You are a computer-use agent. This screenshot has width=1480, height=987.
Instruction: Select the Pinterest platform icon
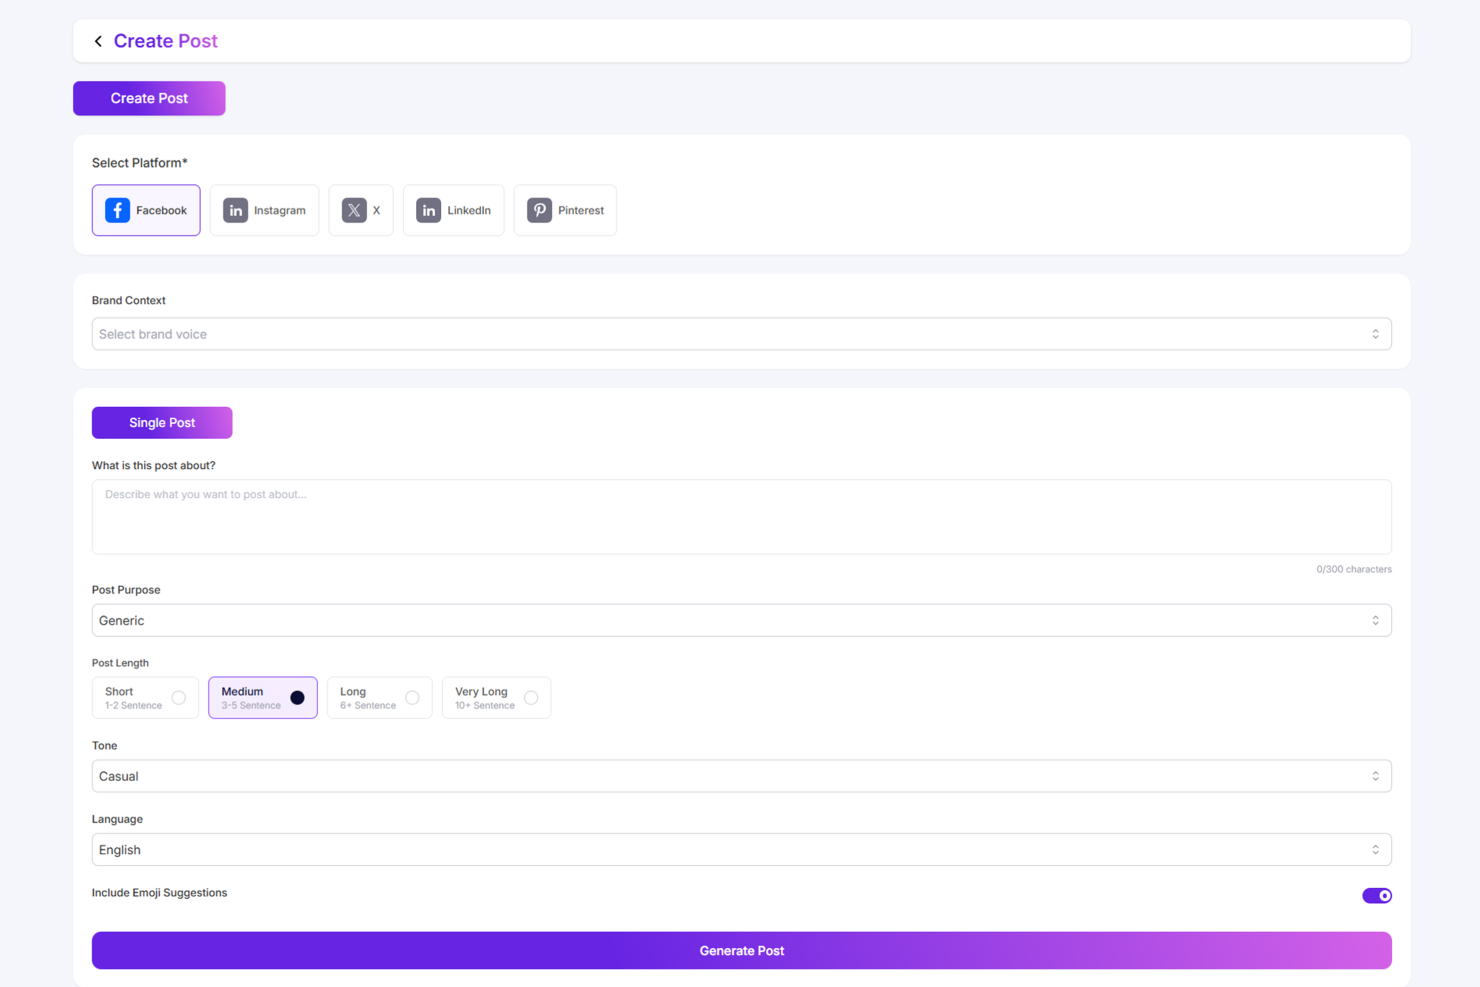click(565, 210)
